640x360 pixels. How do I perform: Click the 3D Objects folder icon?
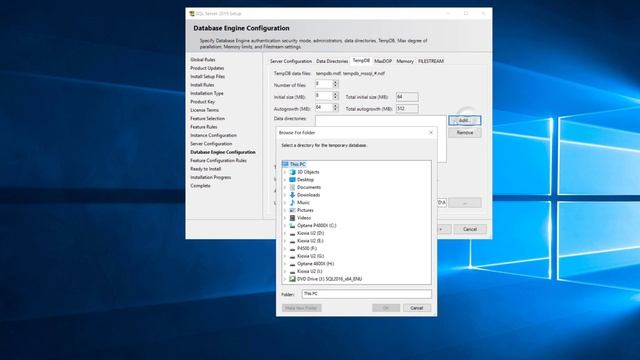tap(292, 172)
